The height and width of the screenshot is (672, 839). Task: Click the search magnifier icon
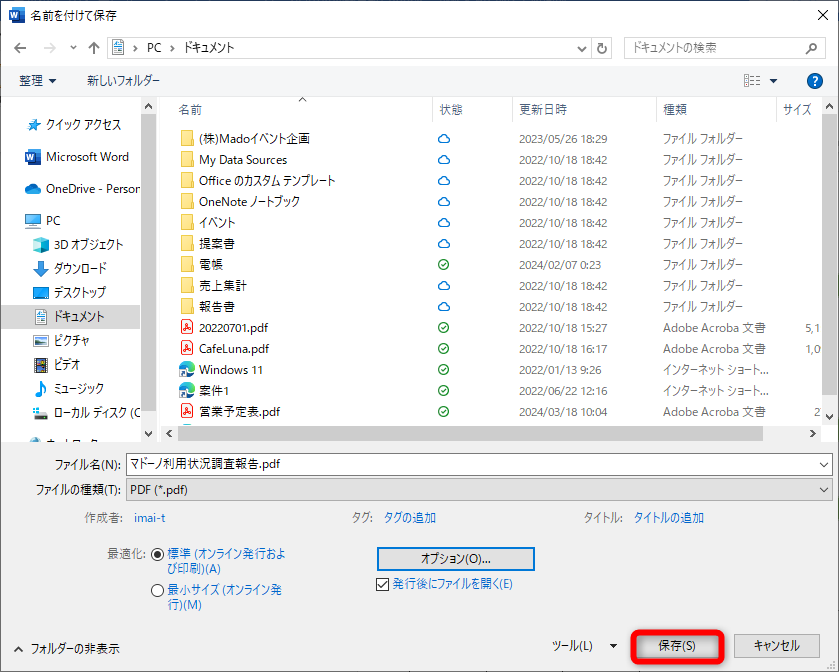[x=811, y=48]
